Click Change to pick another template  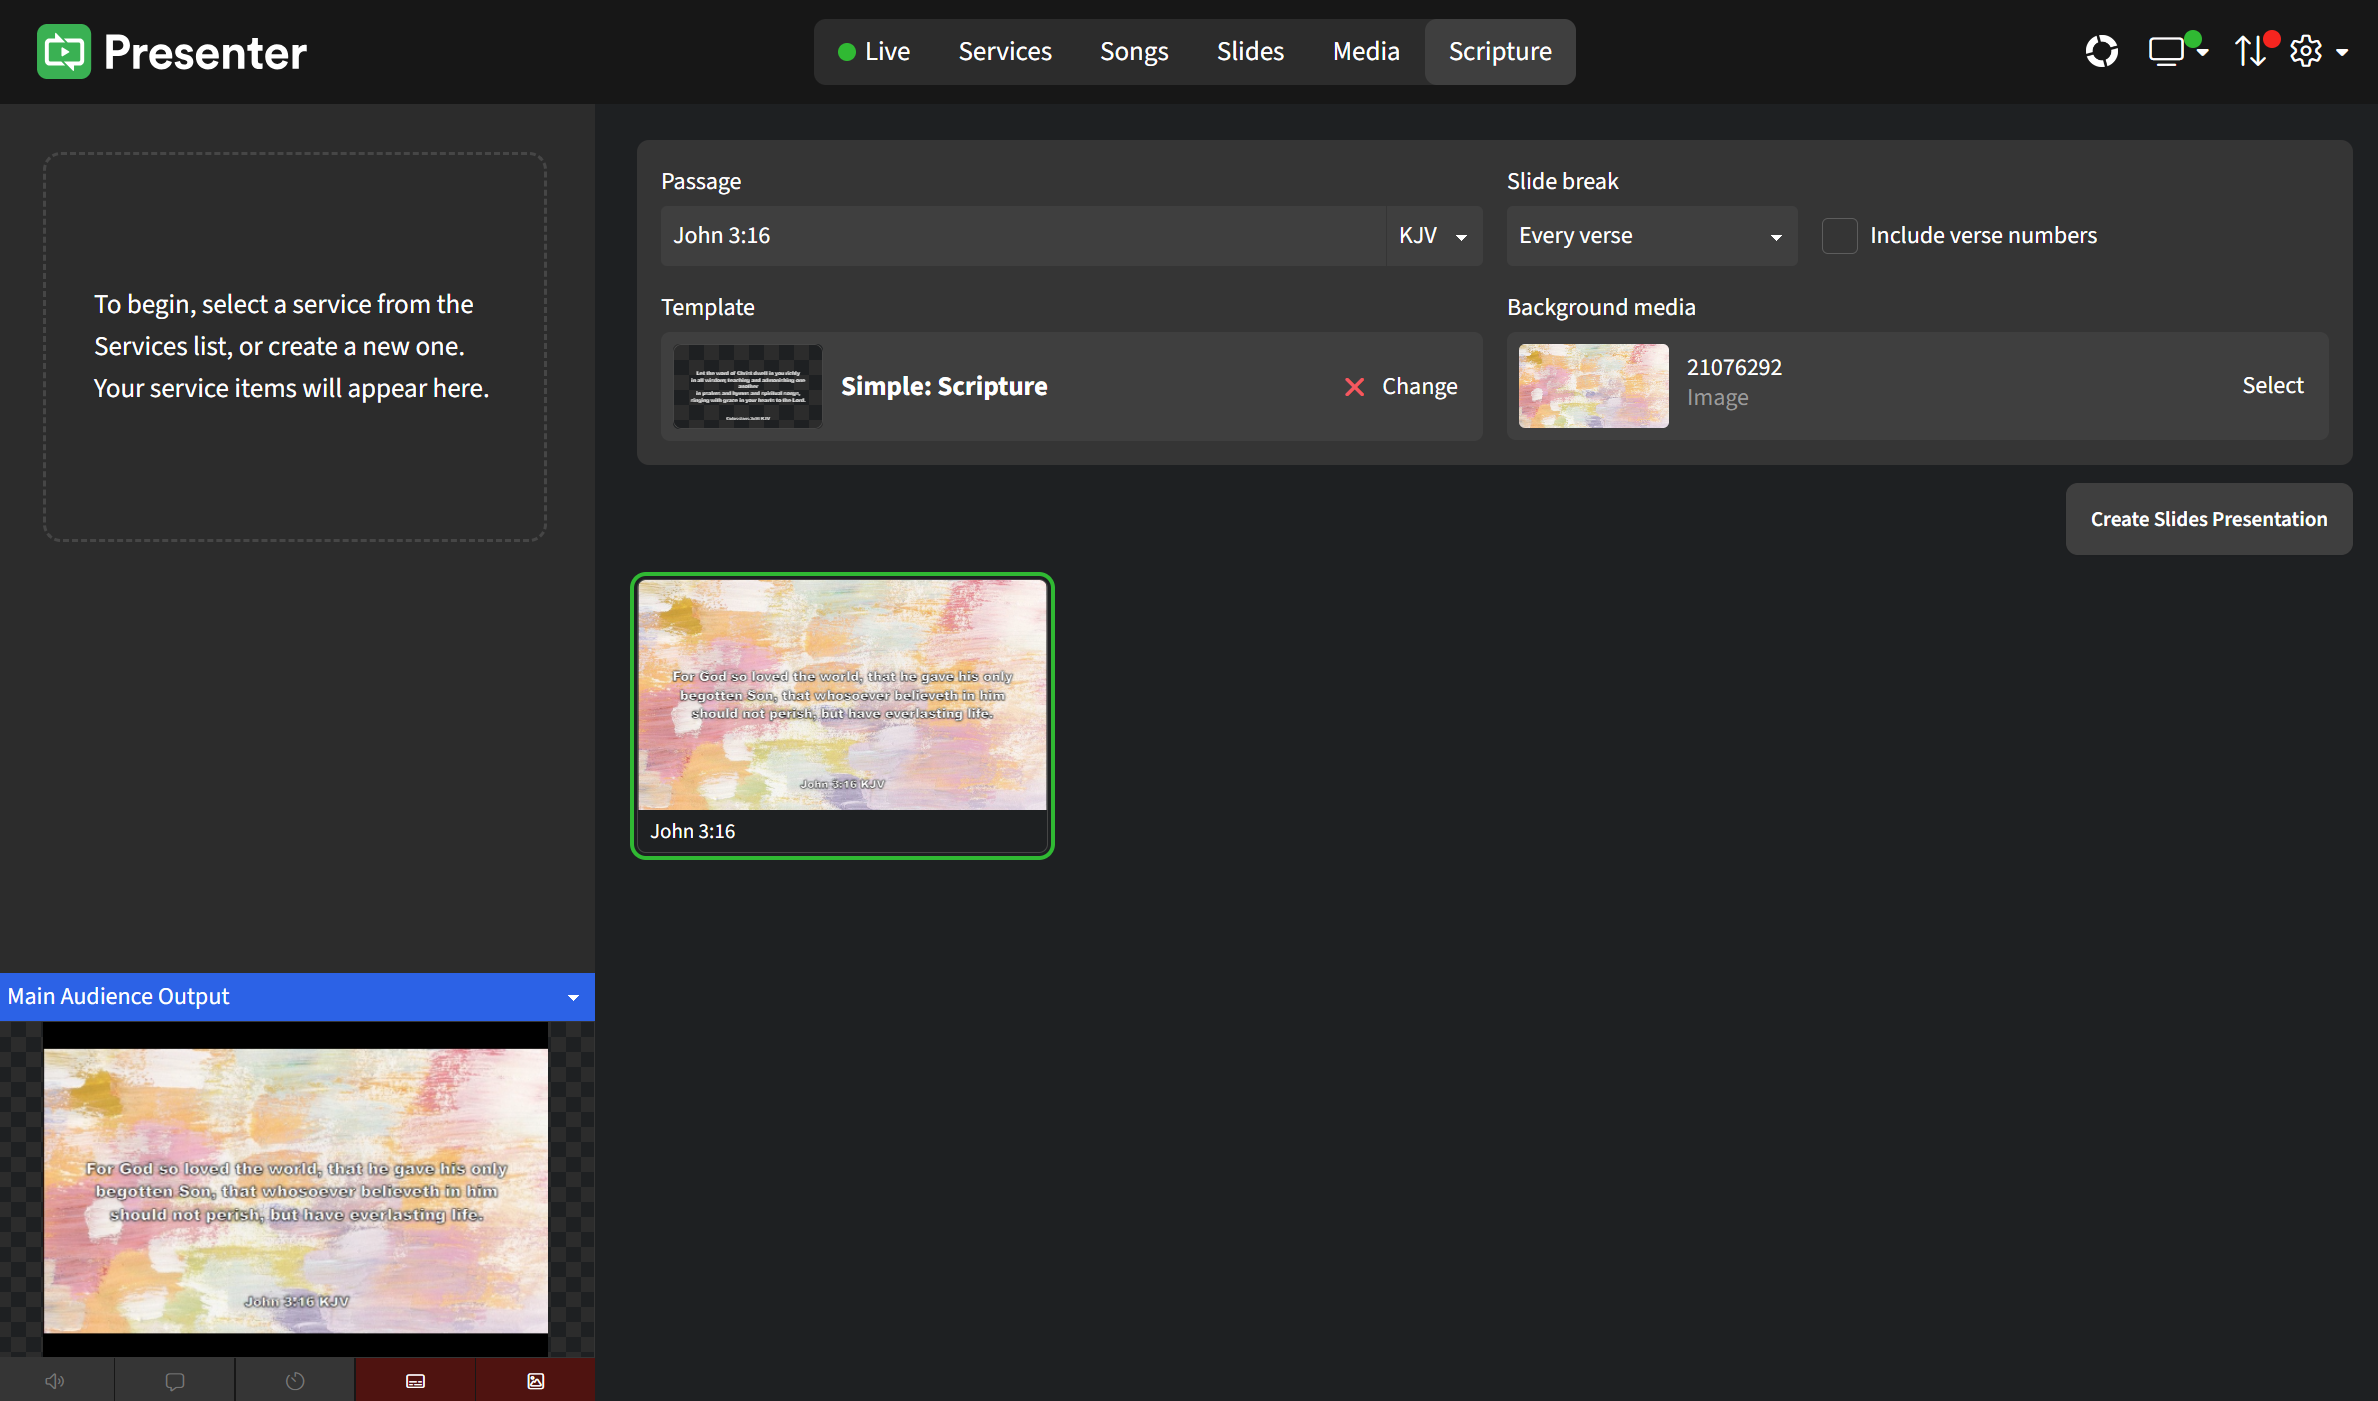(1418, 386)
